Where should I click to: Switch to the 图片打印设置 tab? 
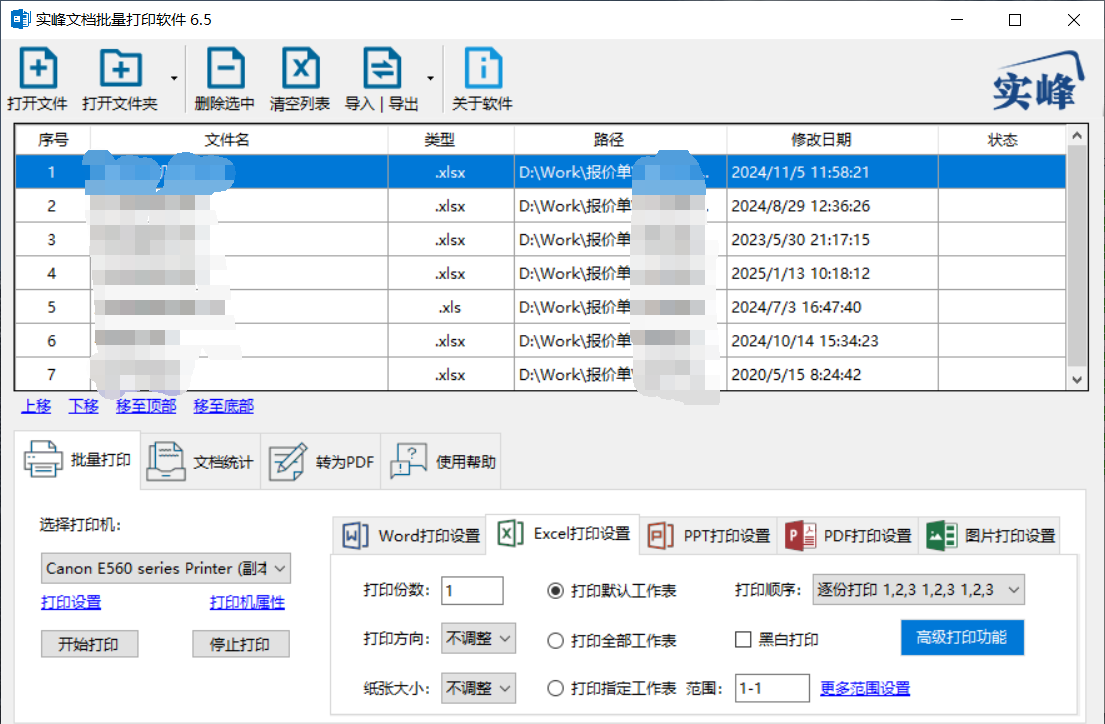pyautogui.click(x=991, y=536)
